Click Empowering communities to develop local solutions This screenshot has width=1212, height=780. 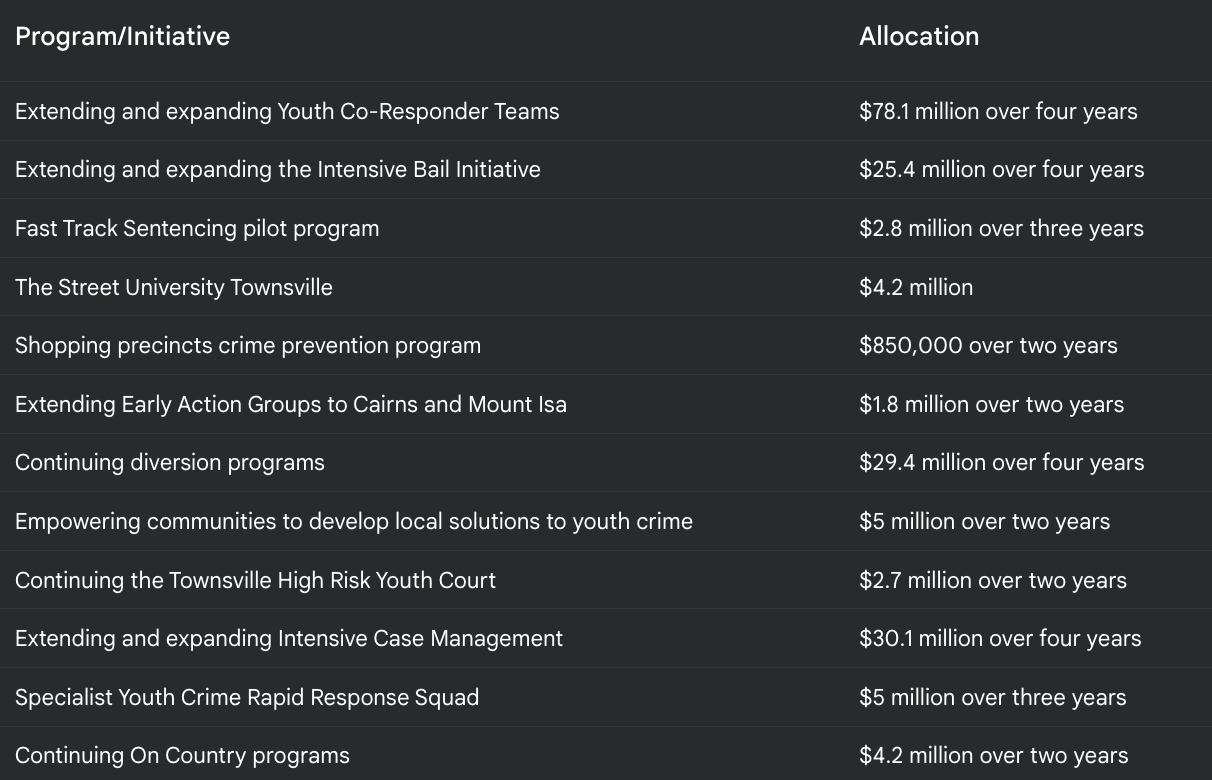click(x=353, y=521)
